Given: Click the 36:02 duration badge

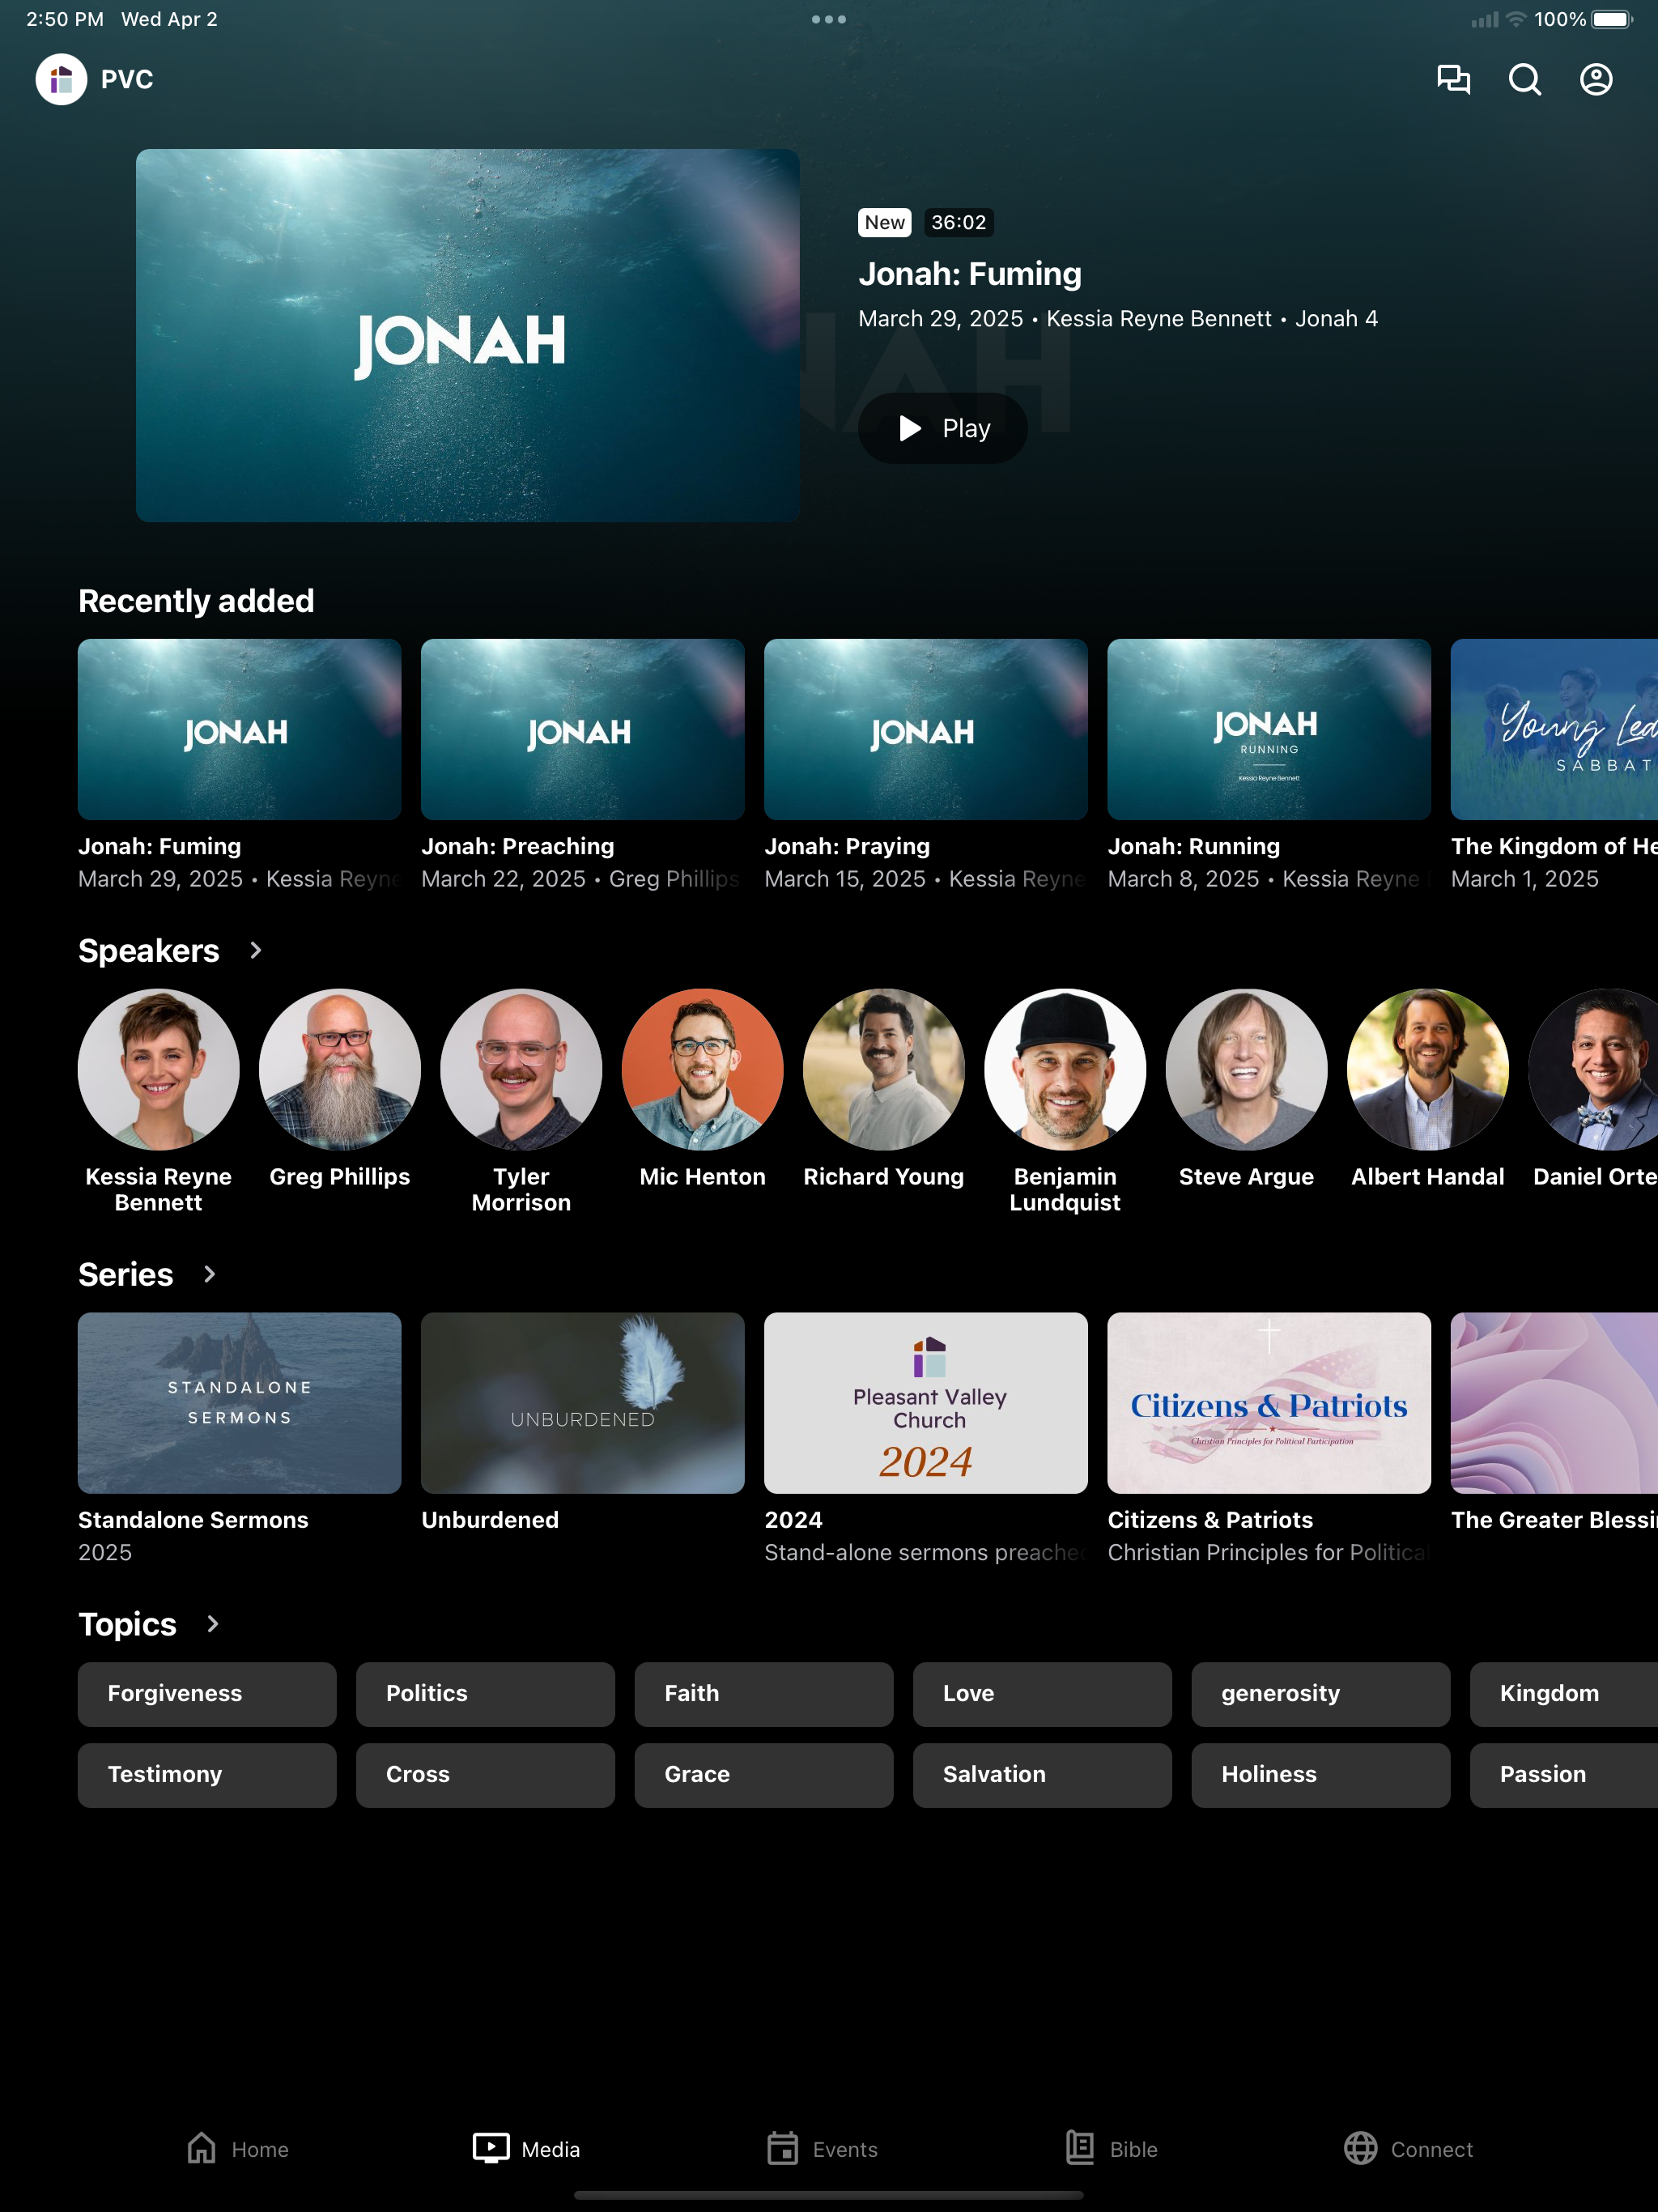Looking at the screenshot, I should (959, 222).
